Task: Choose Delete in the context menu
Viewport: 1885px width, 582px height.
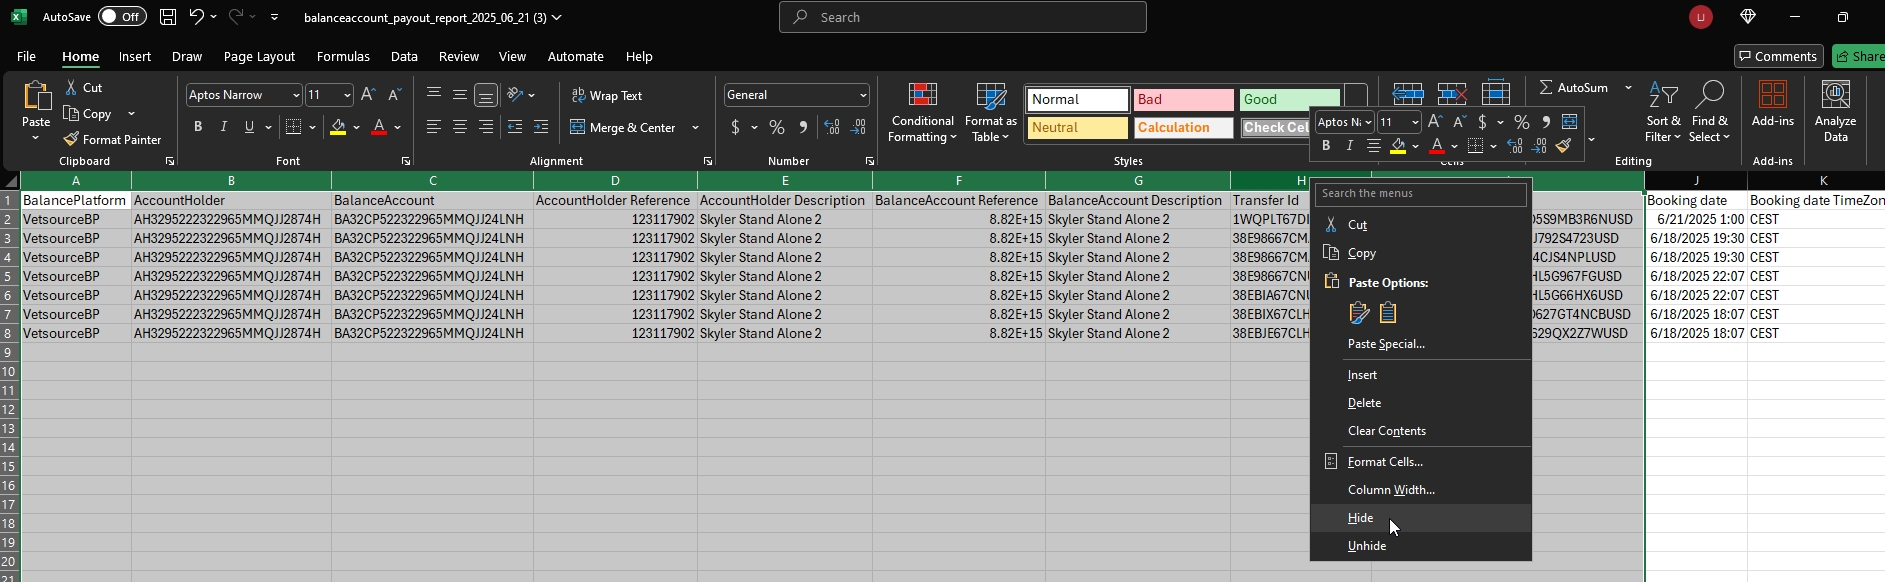Action: [x=1421, y=403]
